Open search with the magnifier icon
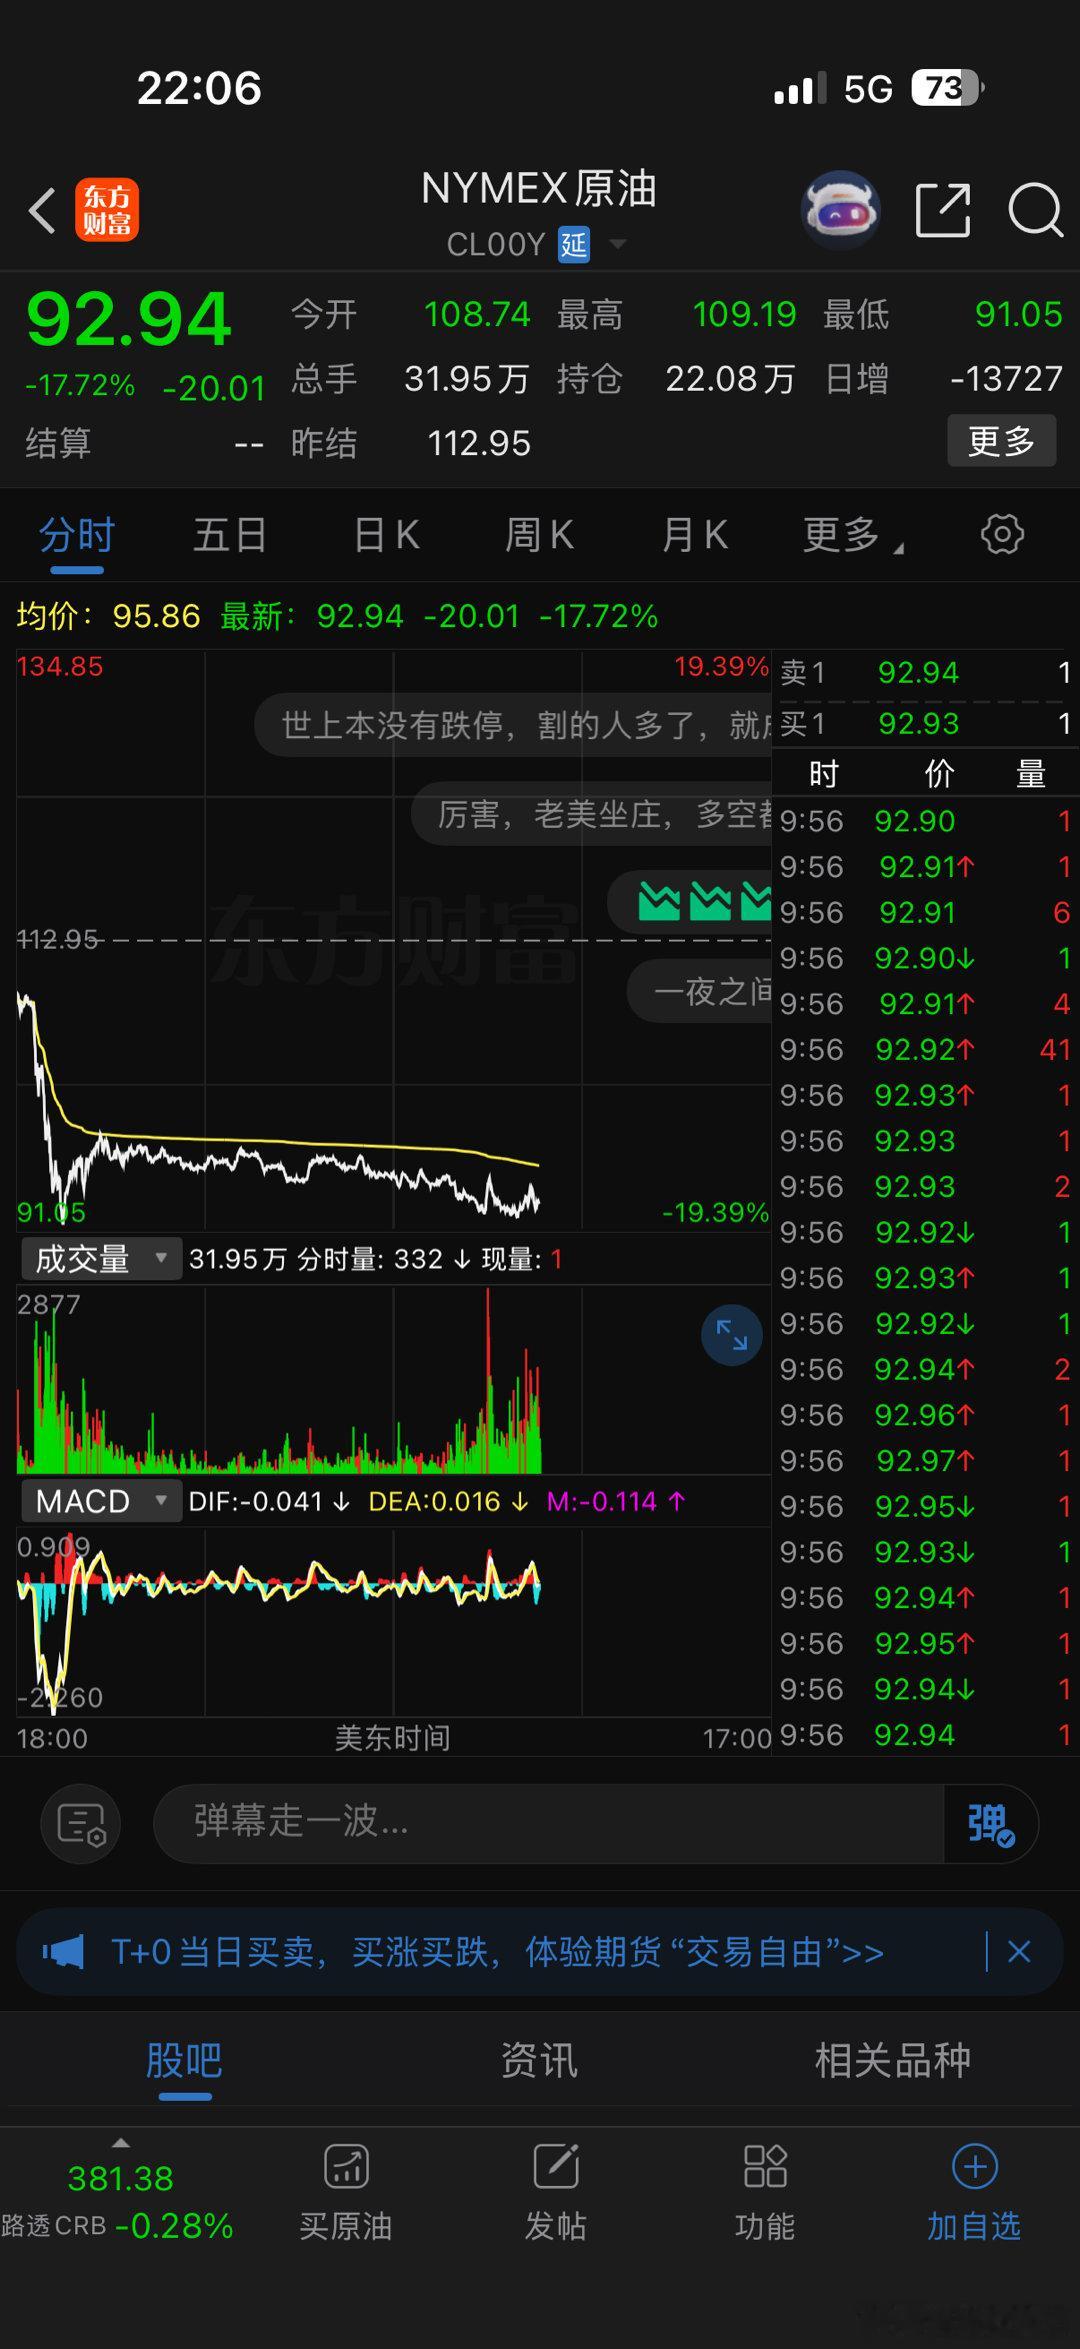Screen dimensions: 1080x2349 [x=1035, y=210]
